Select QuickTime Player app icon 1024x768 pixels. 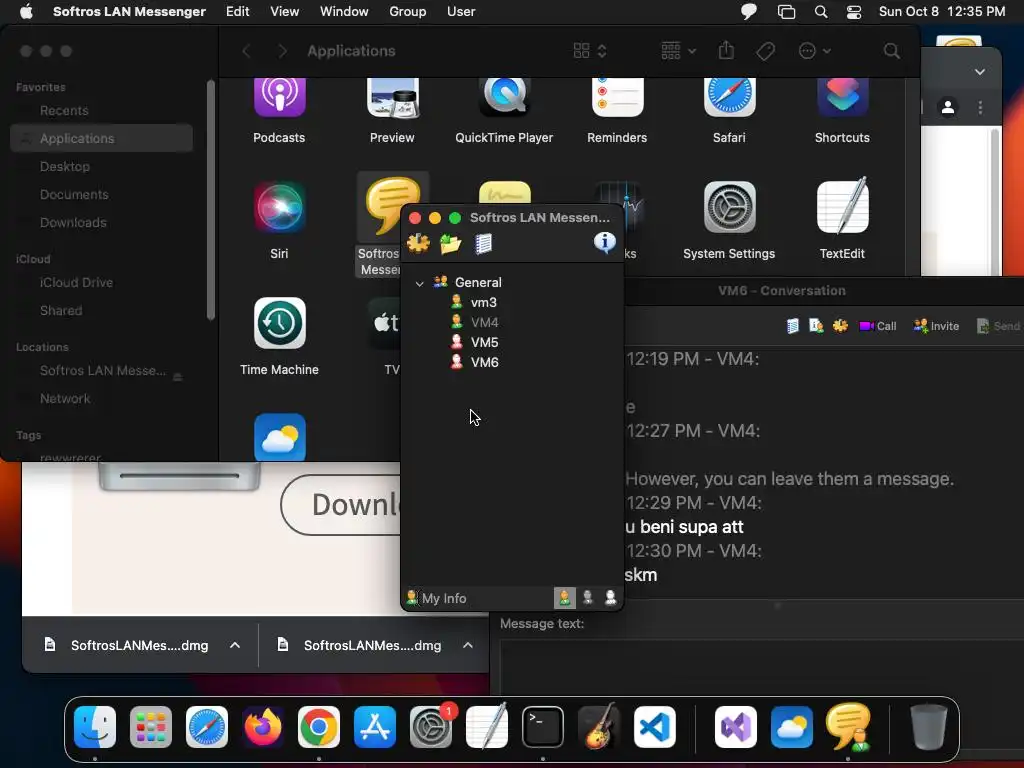(504, 97)
